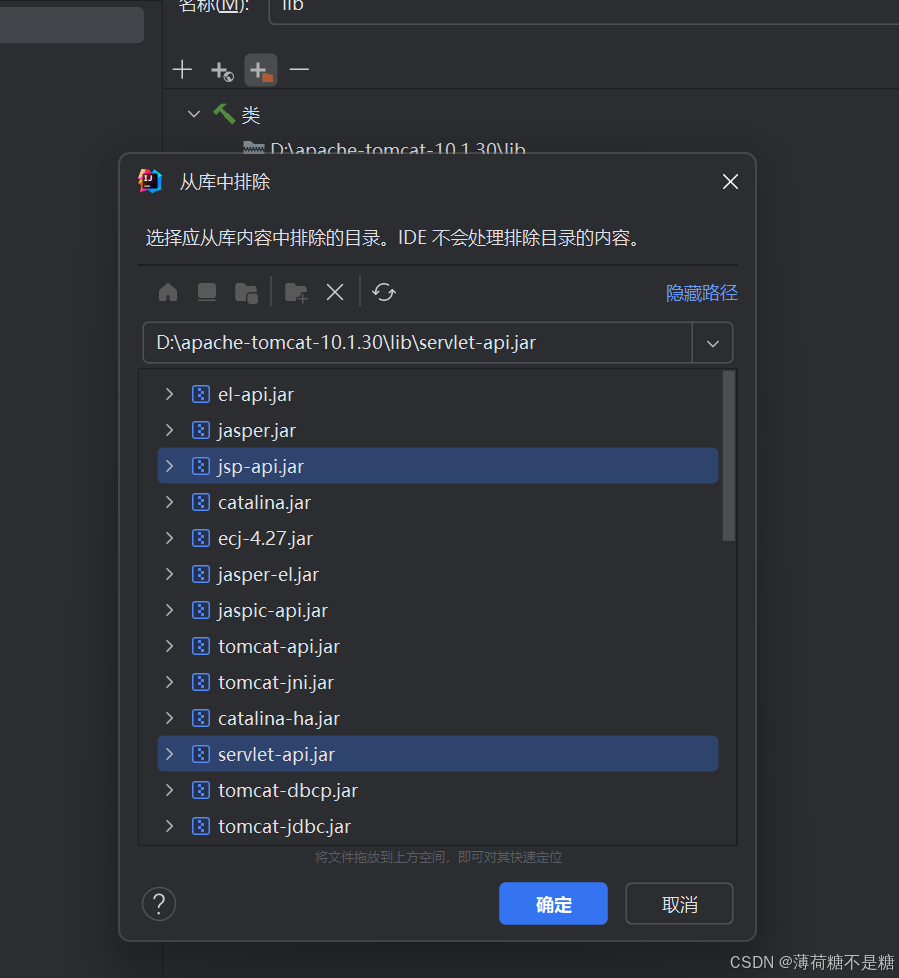The height and width of the screenshot is (978, 899).
Task: Click the plus icon to add classes
Action: tap(182, 70)
